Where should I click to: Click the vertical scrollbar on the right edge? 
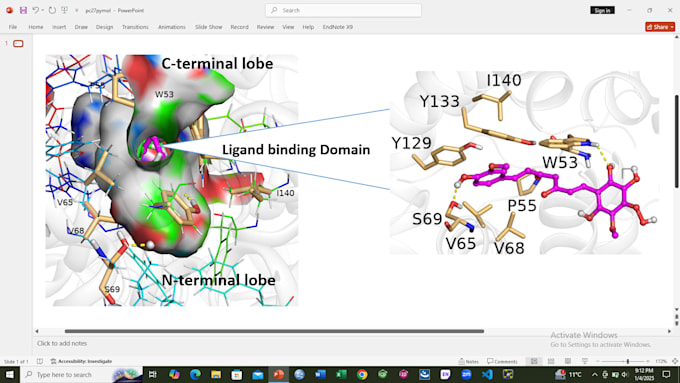[677, 141]
